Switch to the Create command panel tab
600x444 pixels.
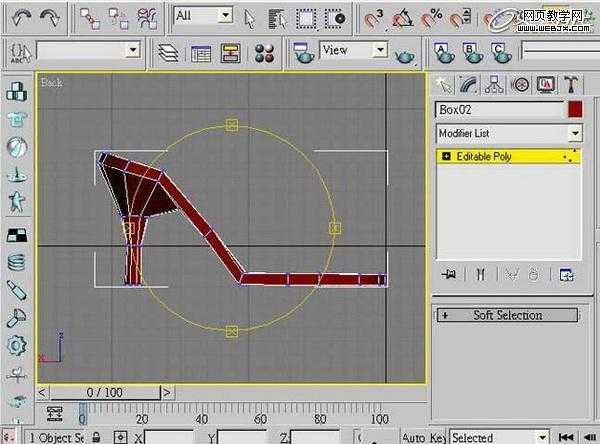443,85
